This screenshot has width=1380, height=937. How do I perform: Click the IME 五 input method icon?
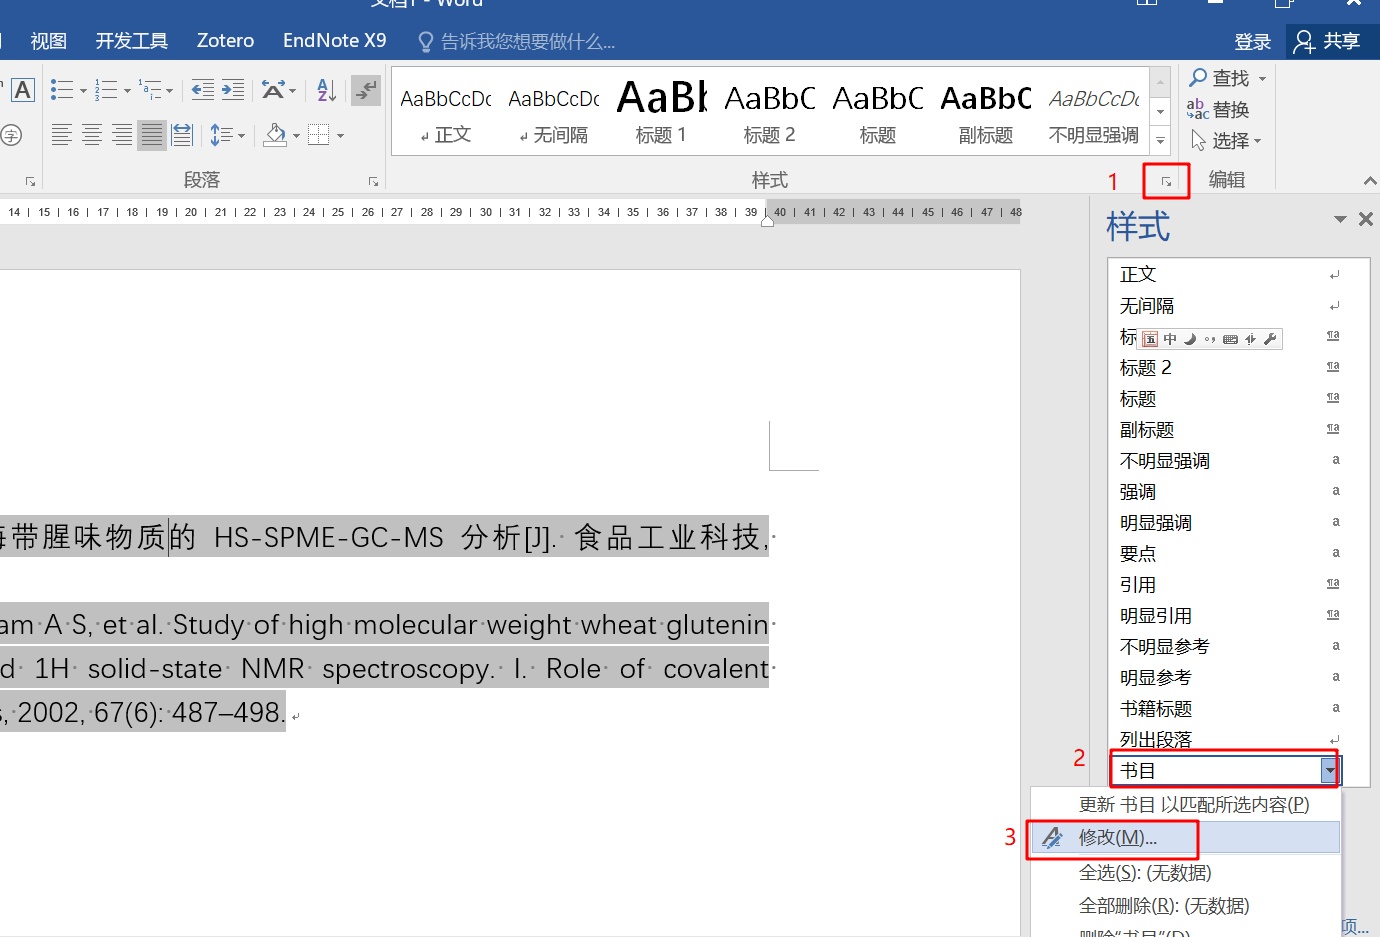(1150, 339)
